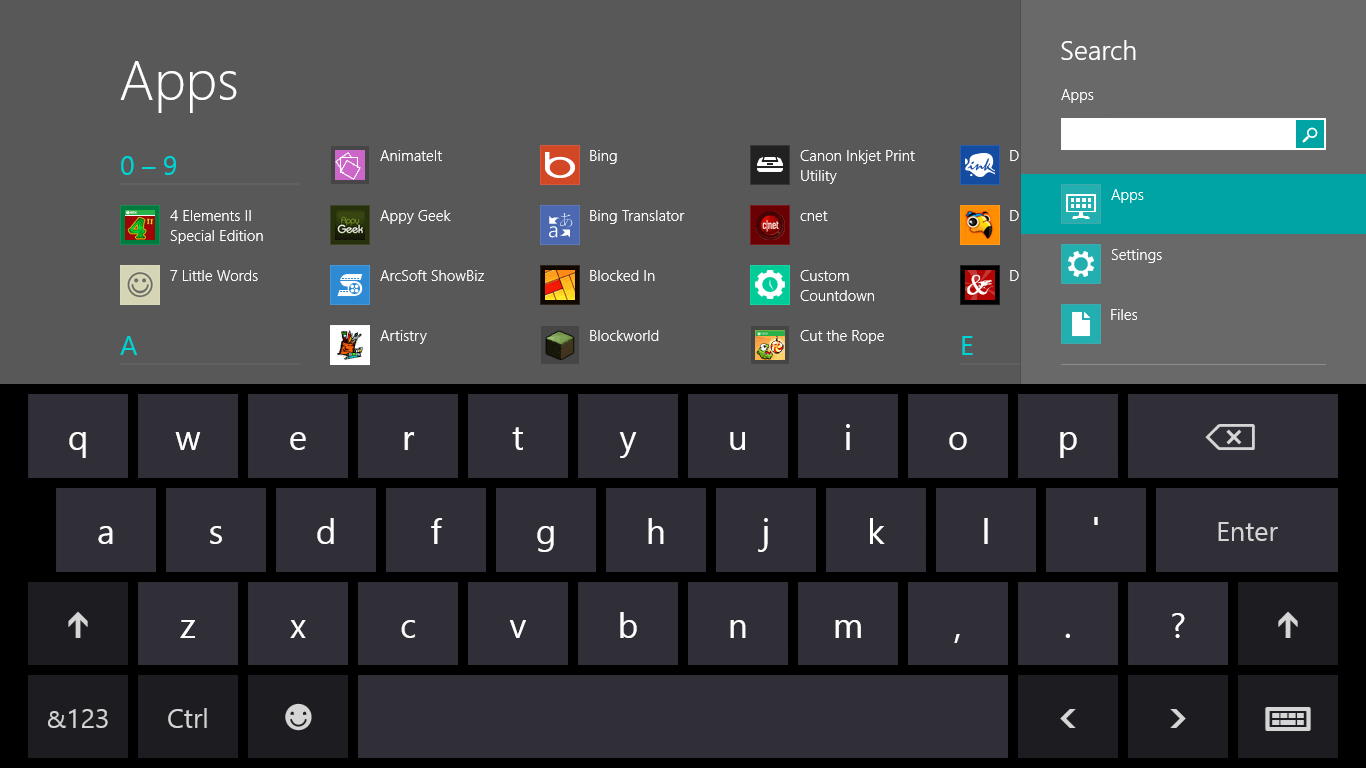This screenshot has height=768, width=1366.
Task: Click the left-column A group header
Action: [x=129, y=346]
